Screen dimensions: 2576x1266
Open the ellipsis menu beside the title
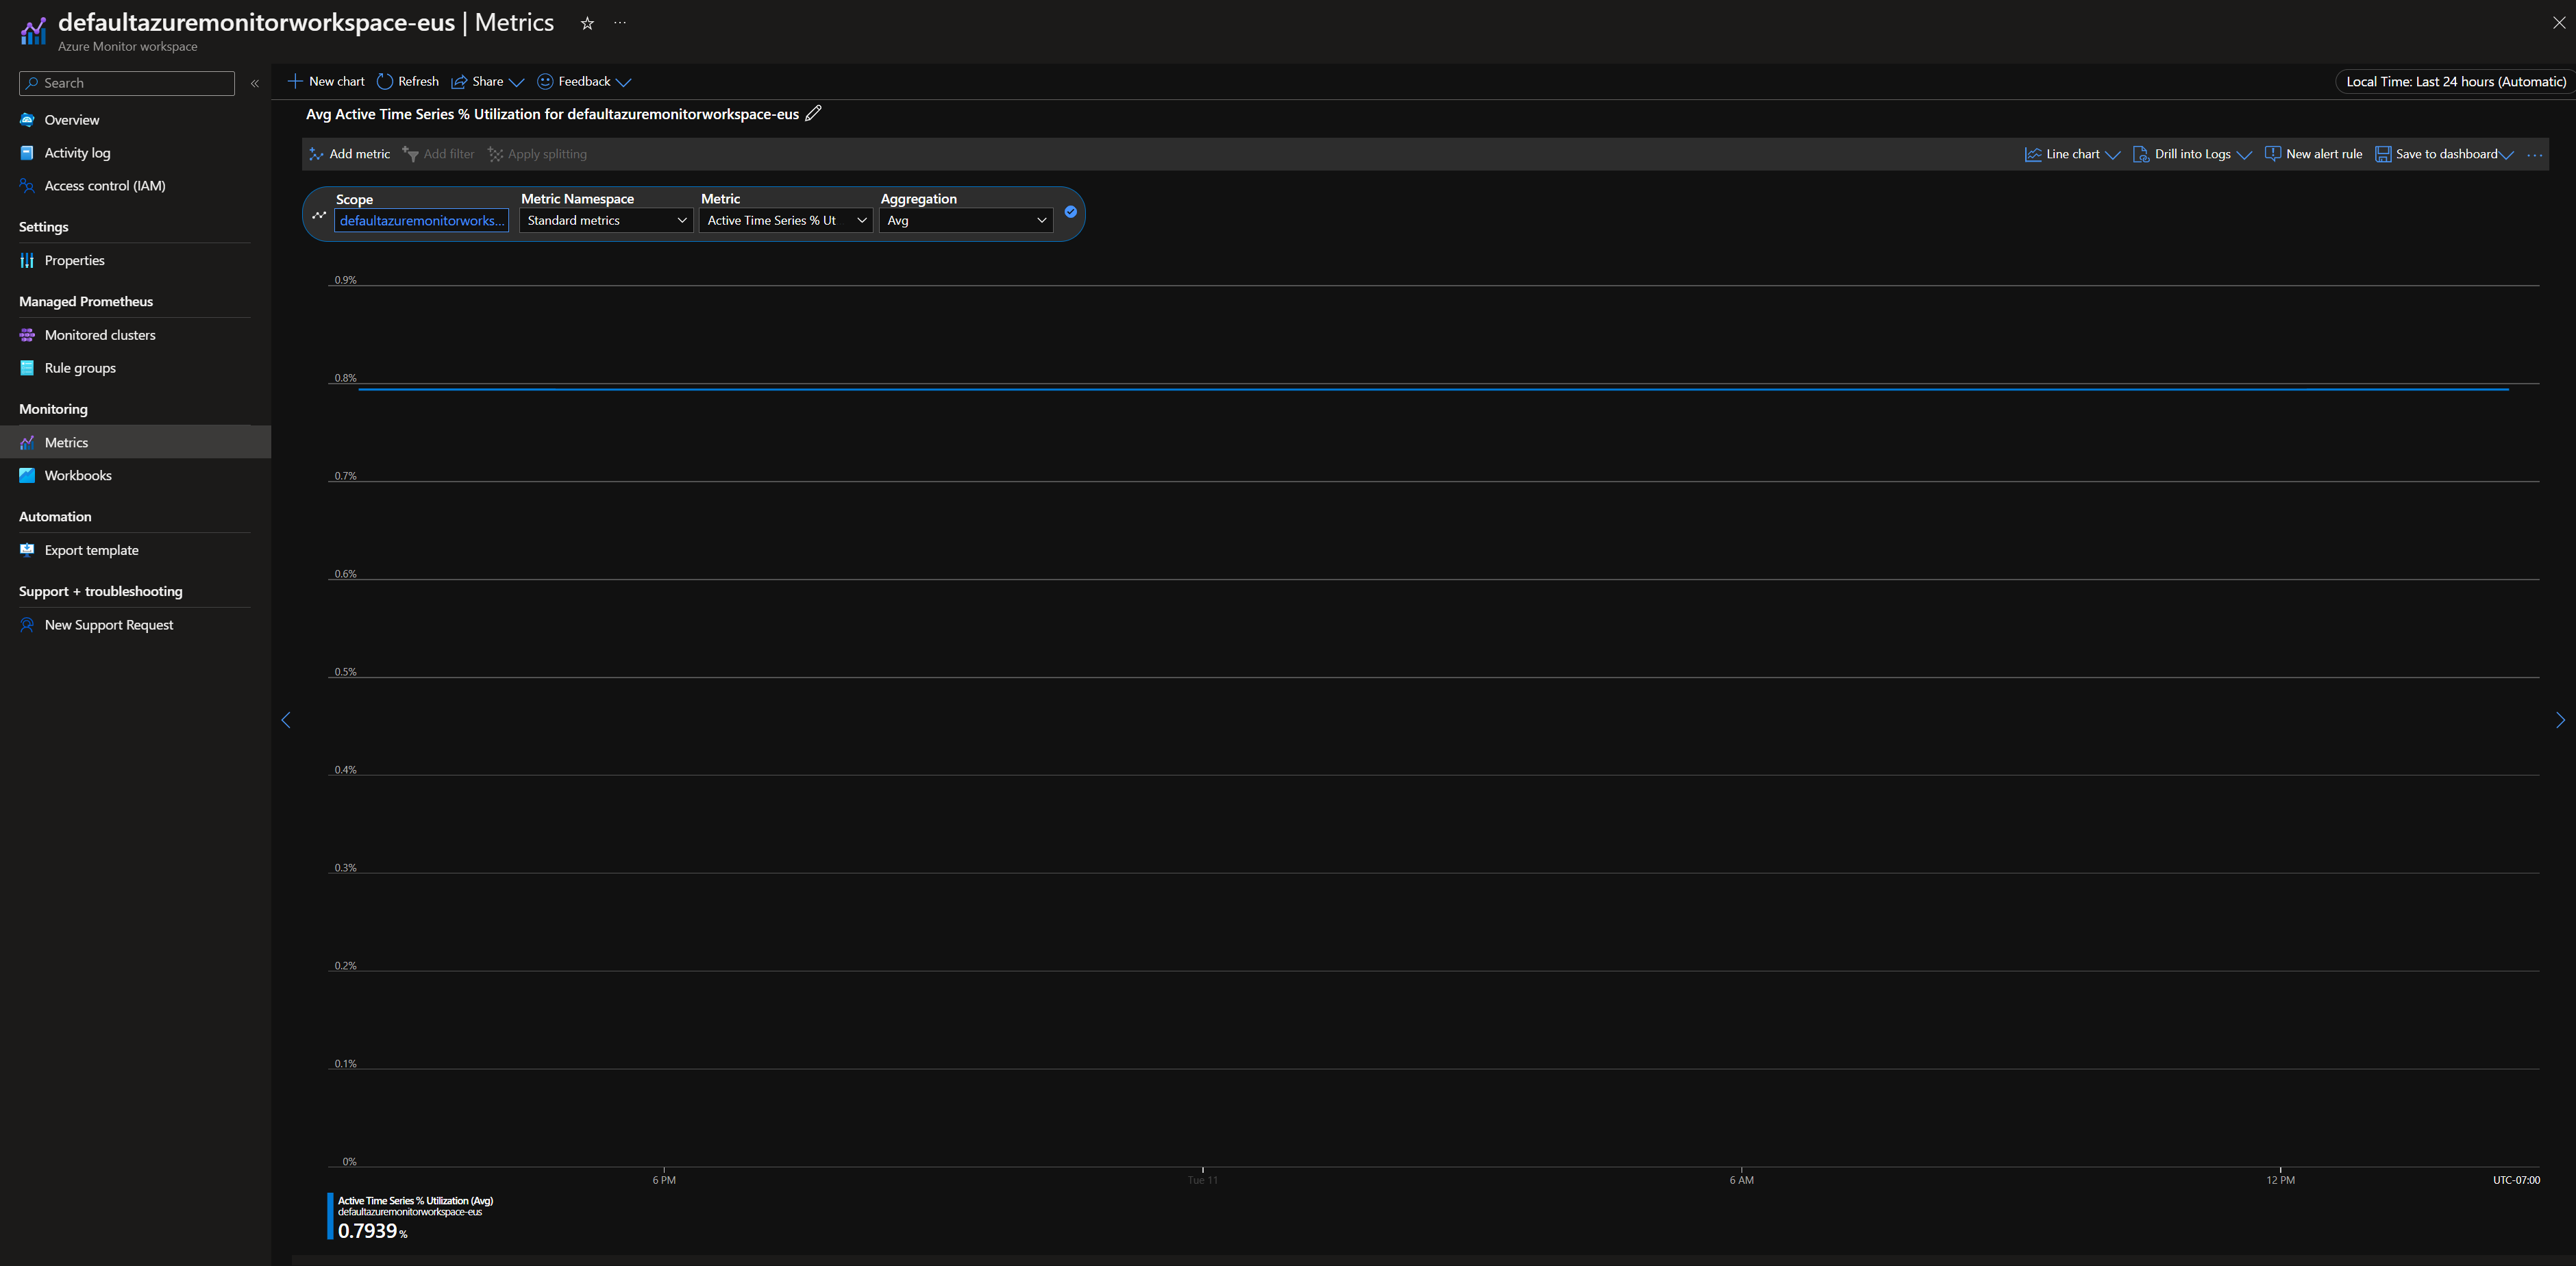point(620,23)
